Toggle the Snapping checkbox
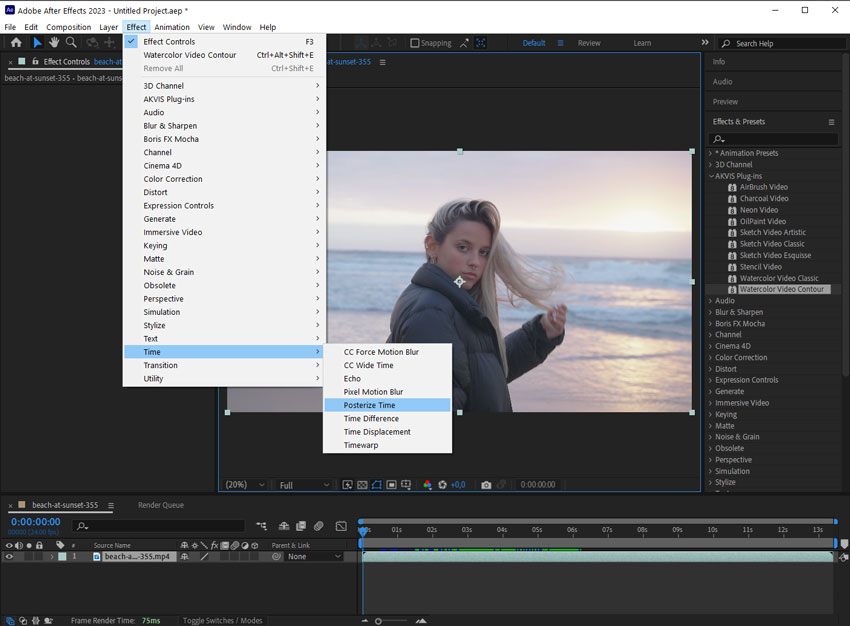This screenshot has height=626, width=850. (x=415, y=43)
